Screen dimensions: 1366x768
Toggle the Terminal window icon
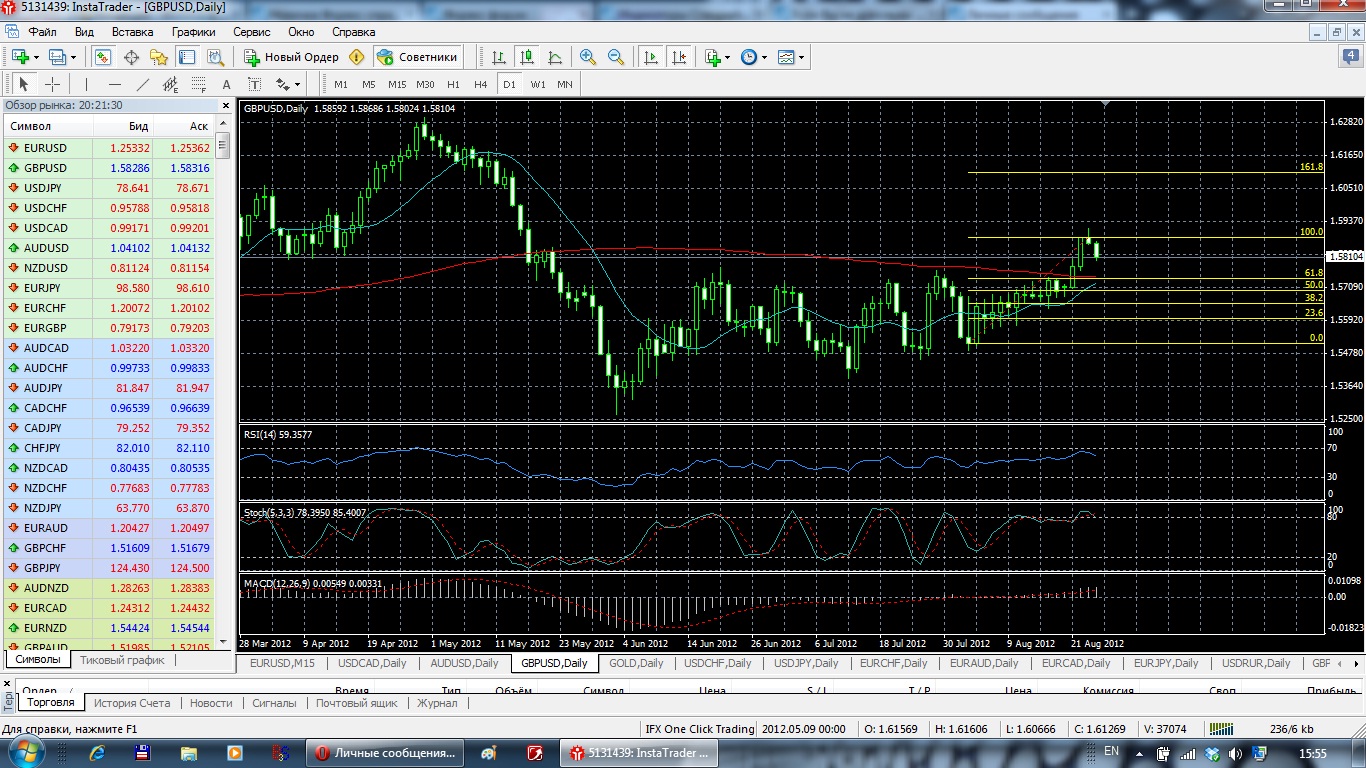pos(186,57)
